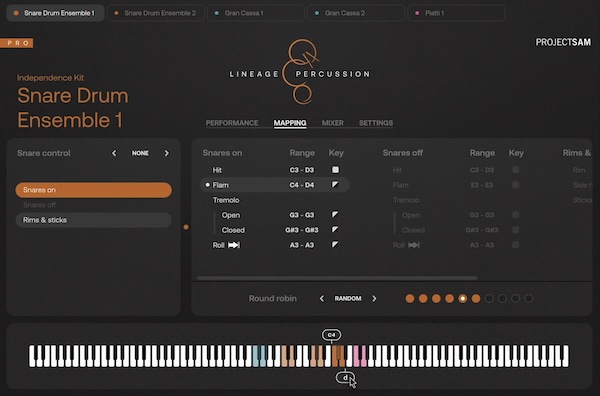The image size is (600, 396).
Task: Select the Hit row under Snares on
Action: [x=275, y=170]
